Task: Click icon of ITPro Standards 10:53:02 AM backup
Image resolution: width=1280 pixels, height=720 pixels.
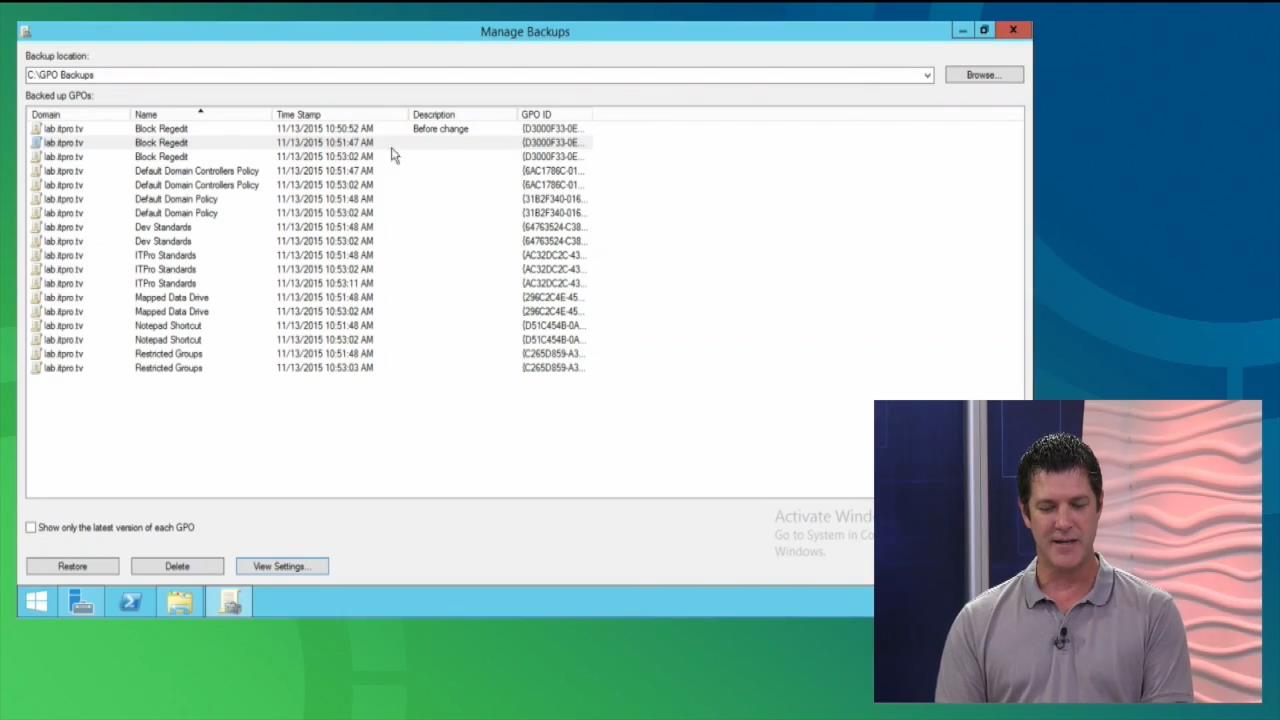Action: [x=36, y=269]
